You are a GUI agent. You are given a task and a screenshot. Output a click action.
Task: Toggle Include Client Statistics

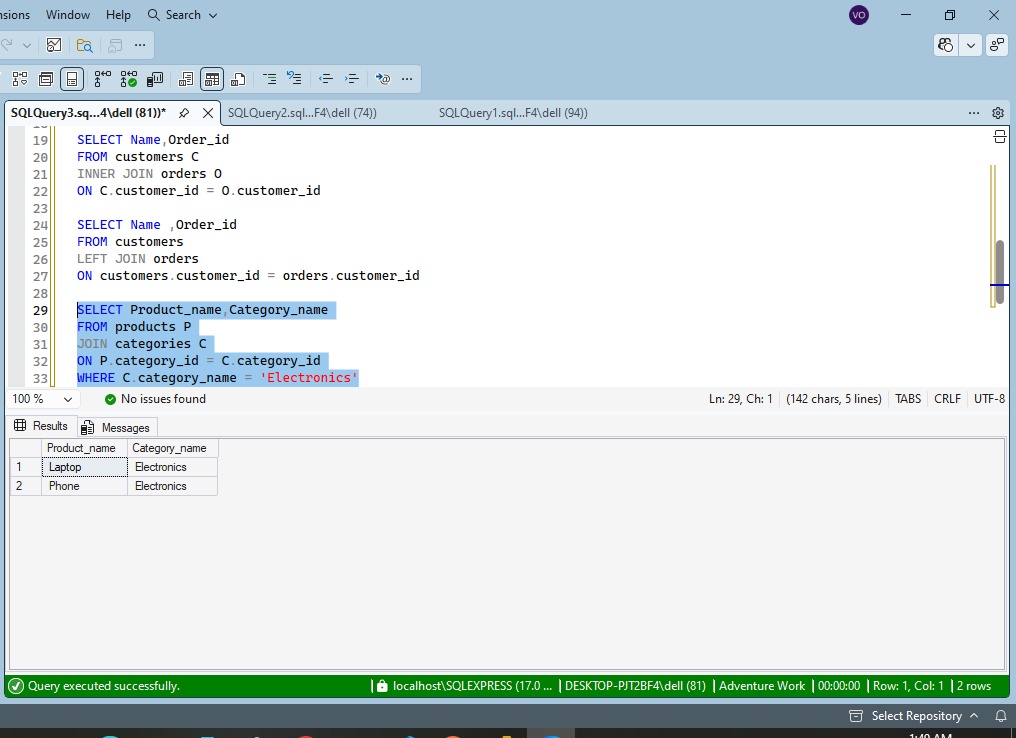pos(155,79)
